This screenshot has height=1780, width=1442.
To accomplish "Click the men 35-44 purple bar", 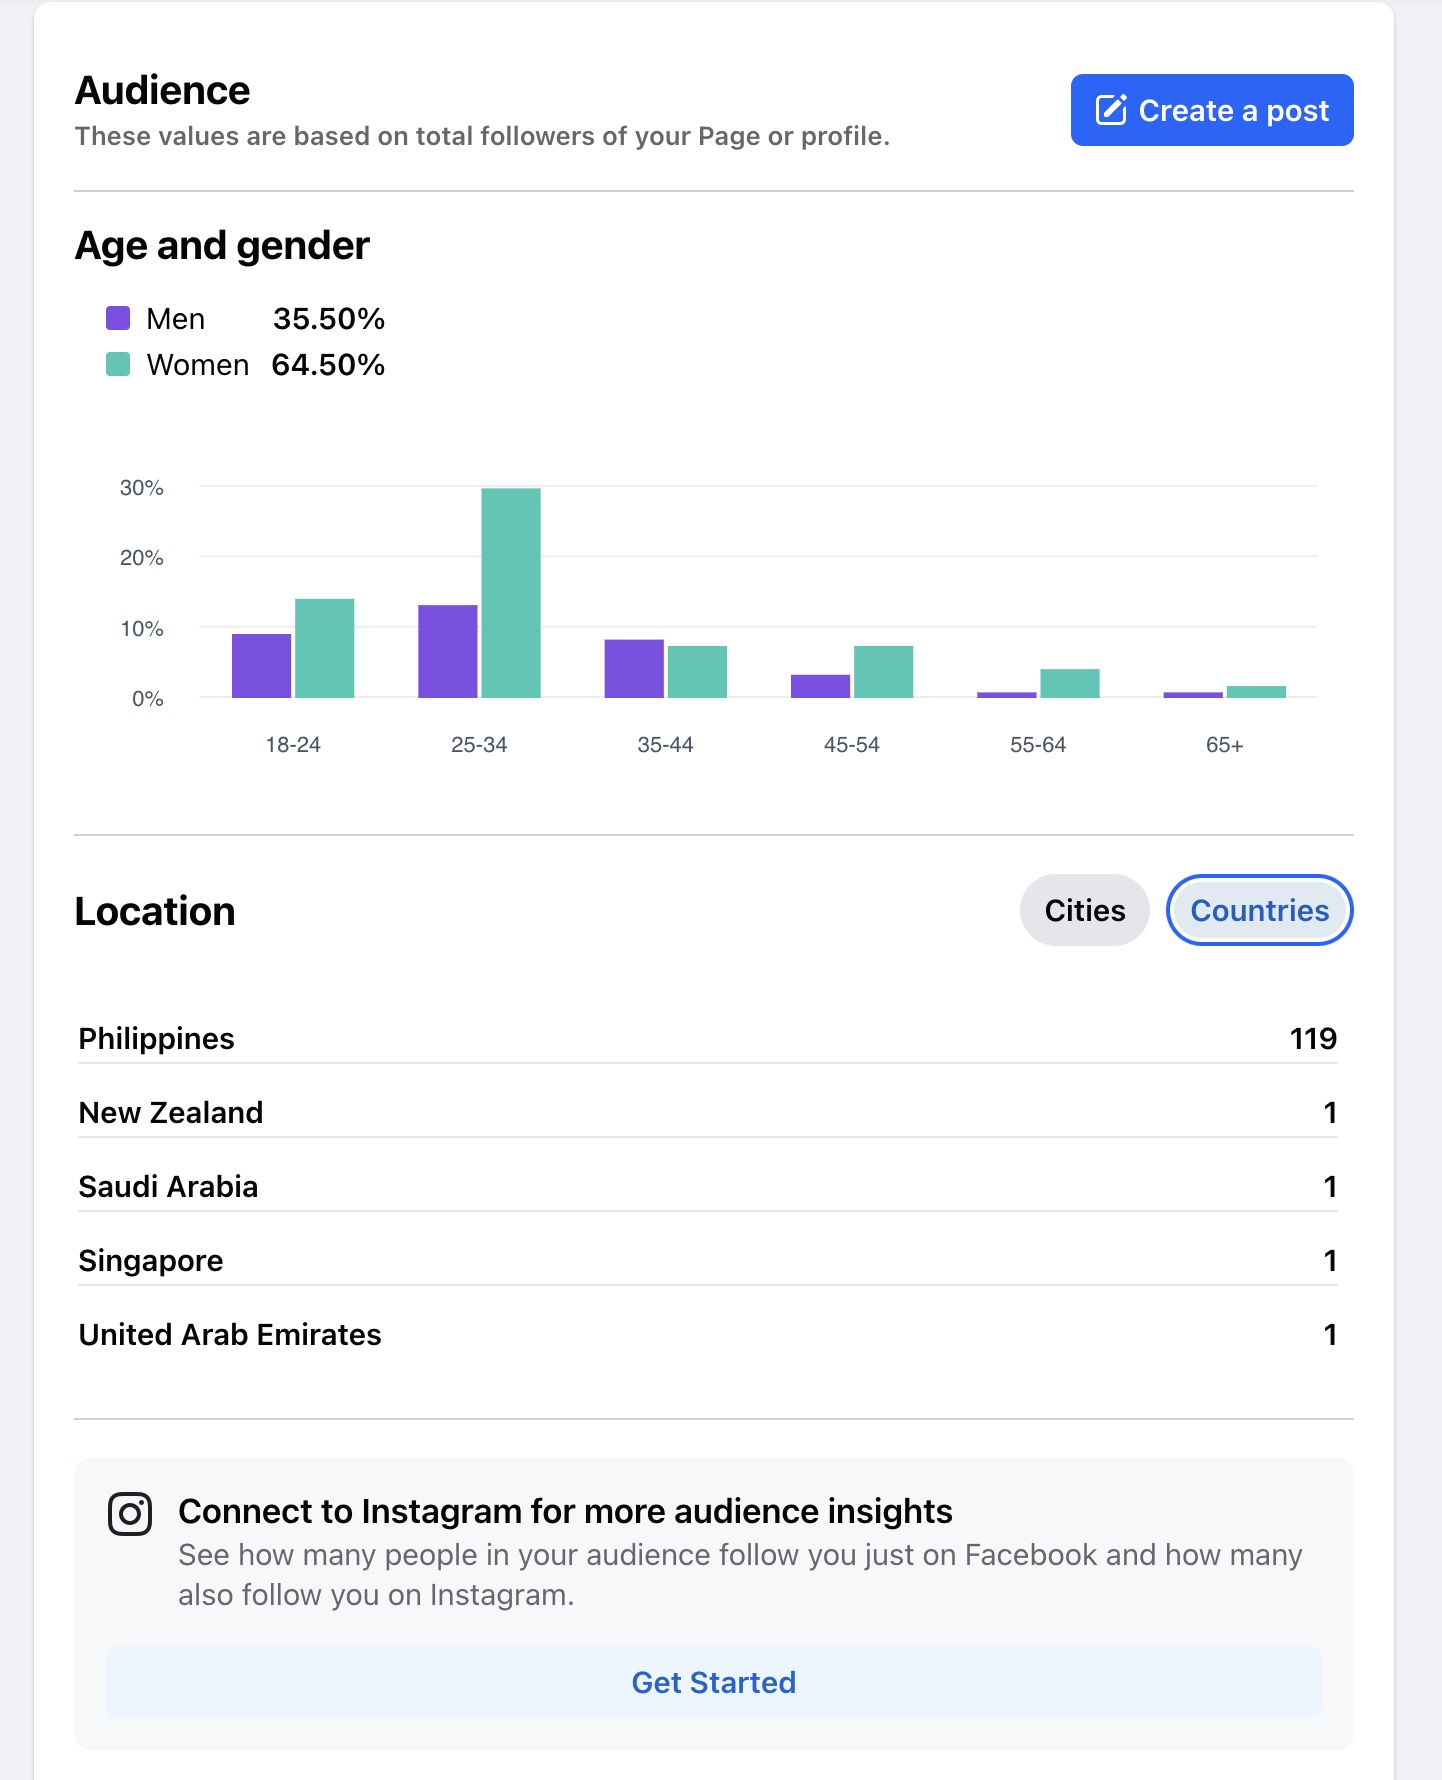I will click(634, 668).
